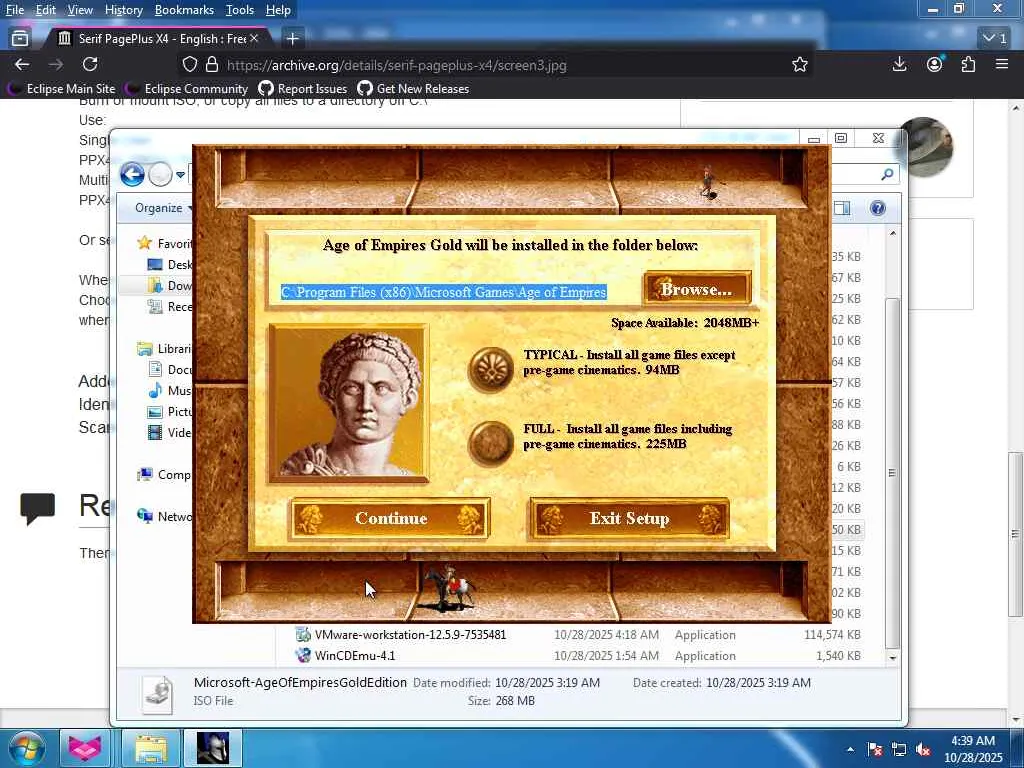The height and width of the screenshot is (768, 1024).
Task: Open the History menu in Firefox
Action: tap(123, 10)
